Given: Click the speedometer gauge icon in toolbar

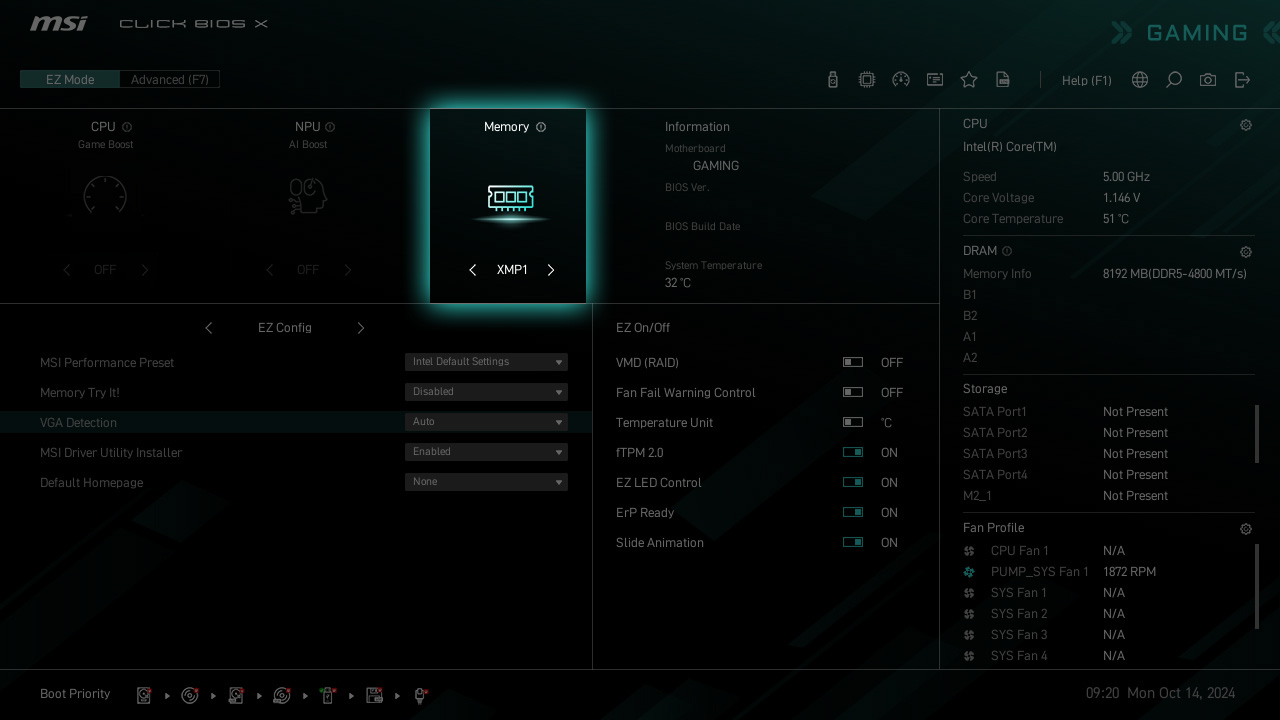Looking at the screenshot, I should click(x=901, y=80).
